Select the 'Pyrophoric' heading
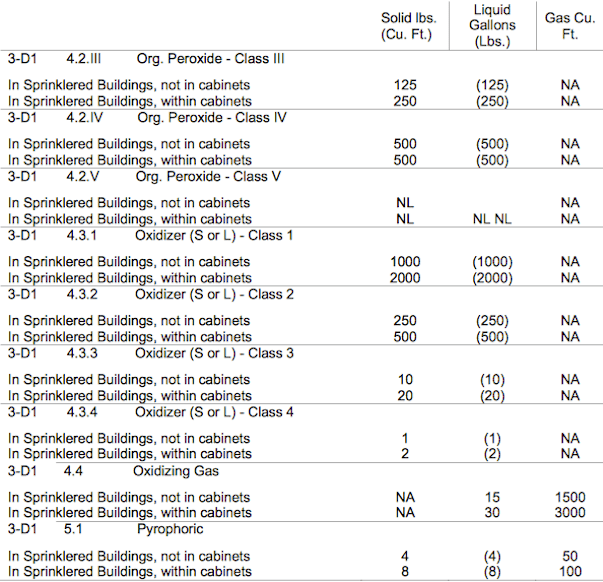The width and height of the screenshot is (603, 582). pos(170,529)
